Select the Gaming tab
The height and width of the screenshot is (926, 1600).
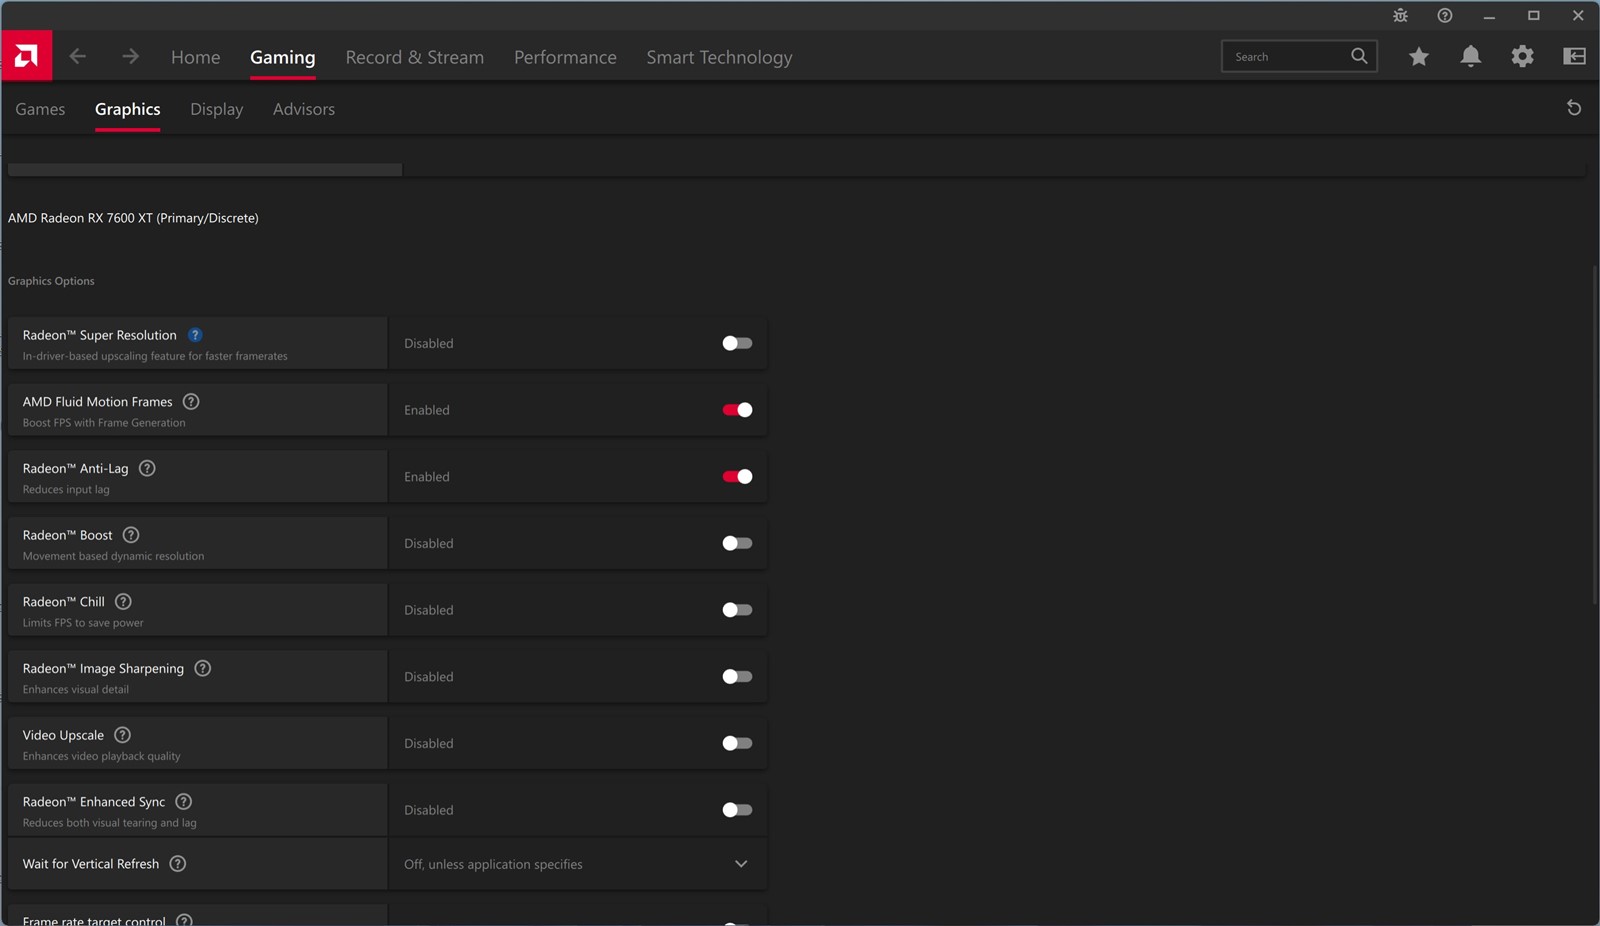[x=282, y=57]
